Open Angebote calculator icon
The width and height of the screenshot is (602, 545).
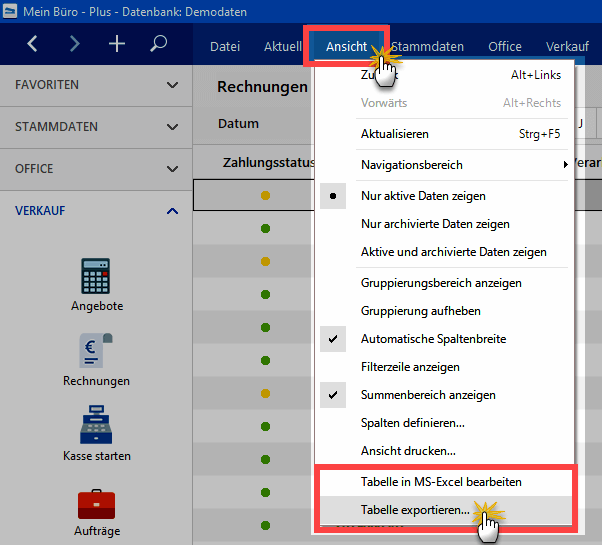[x=96, y=276]
